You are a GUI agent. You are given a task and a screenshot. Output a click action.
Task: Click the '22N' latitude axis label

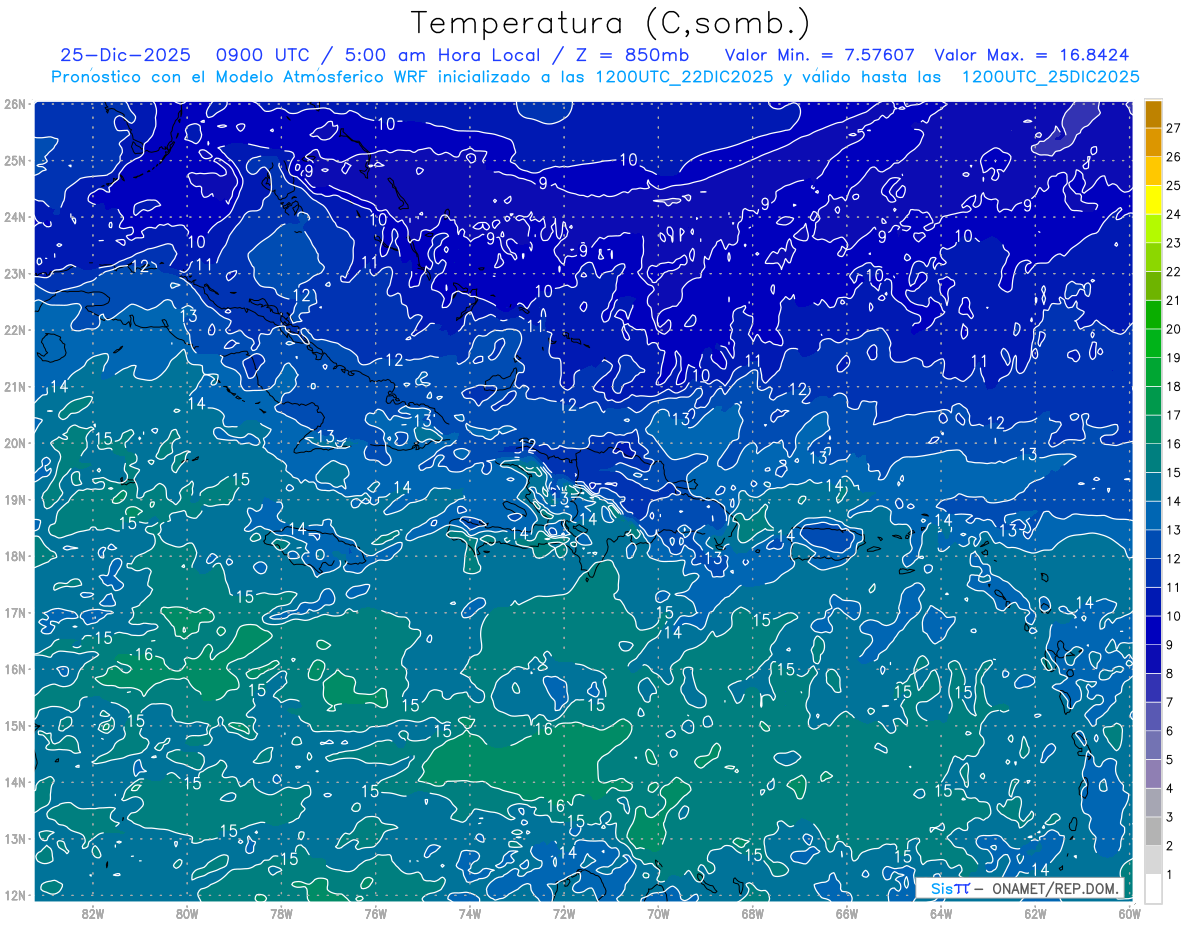[x=14, y=330]
